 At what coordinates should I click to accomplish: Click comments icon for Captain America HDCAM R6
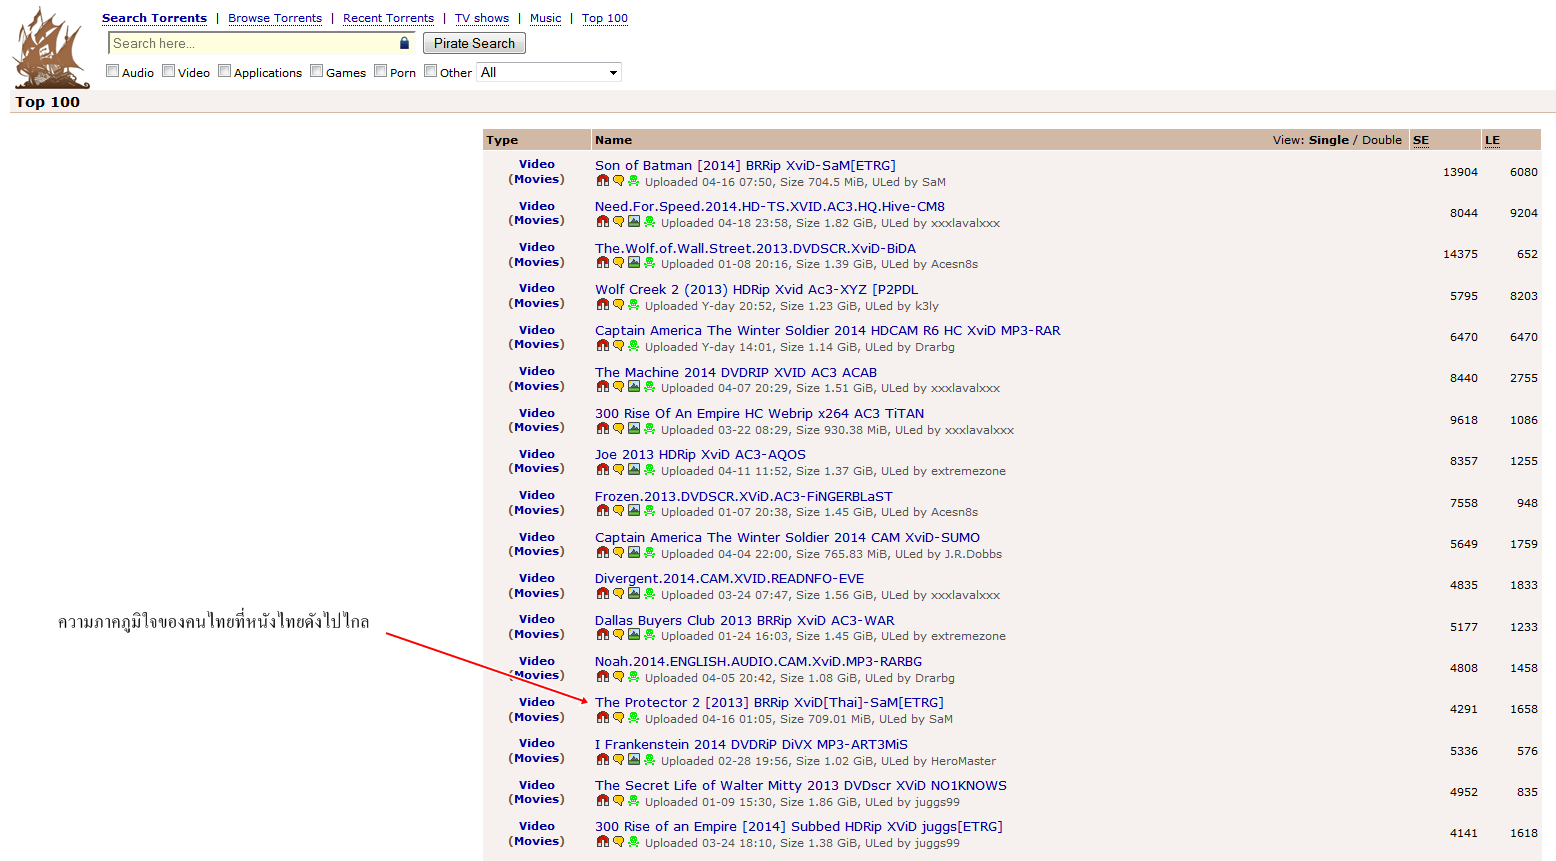tap(618, 346)
